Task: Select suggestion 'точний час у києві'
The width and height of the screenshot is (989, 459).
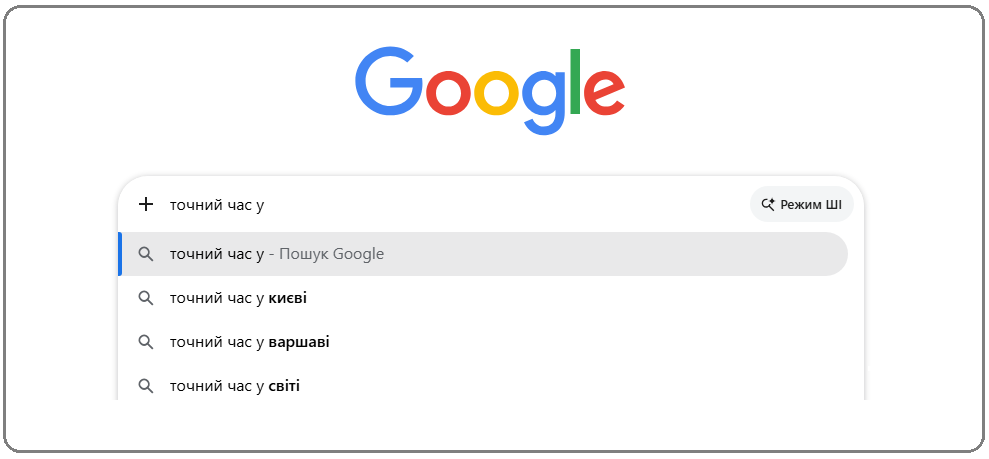Action: (239, 298)
